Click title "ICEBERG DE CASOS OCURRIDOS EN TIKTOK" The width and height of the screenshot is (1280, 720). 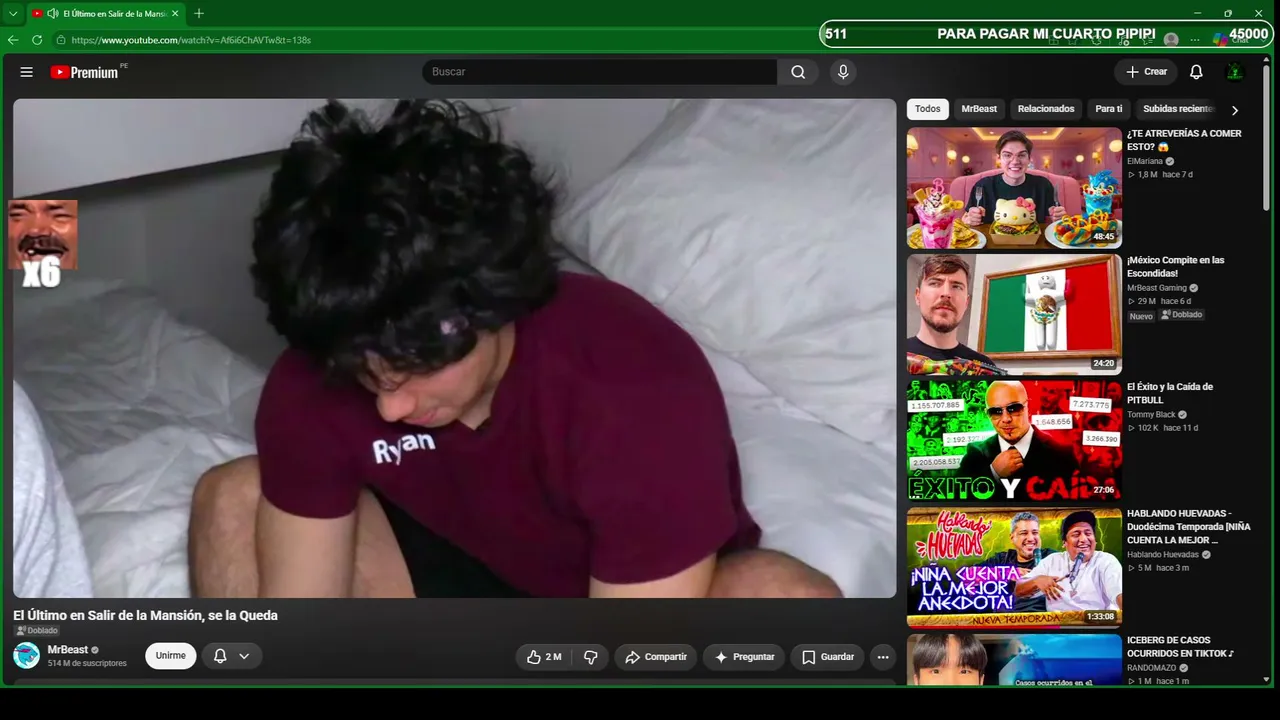point(1181,647)
